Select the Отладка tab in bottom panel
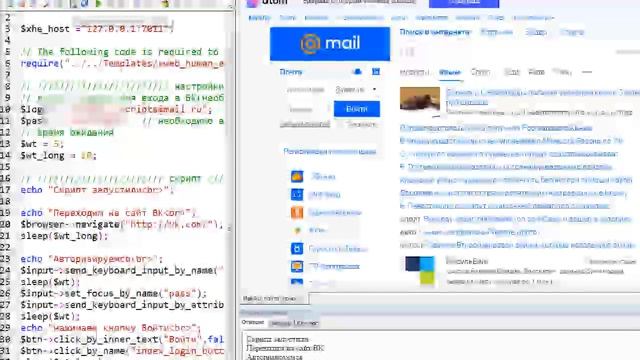 253,322
